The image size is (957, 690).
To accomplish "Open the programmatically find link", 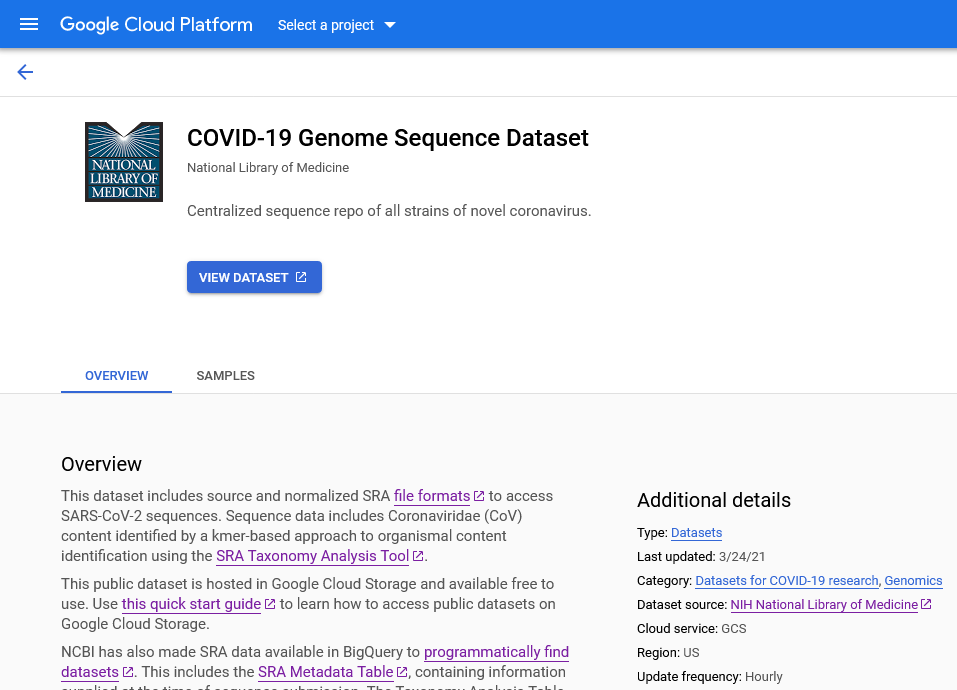I will [x=496, y=652].
